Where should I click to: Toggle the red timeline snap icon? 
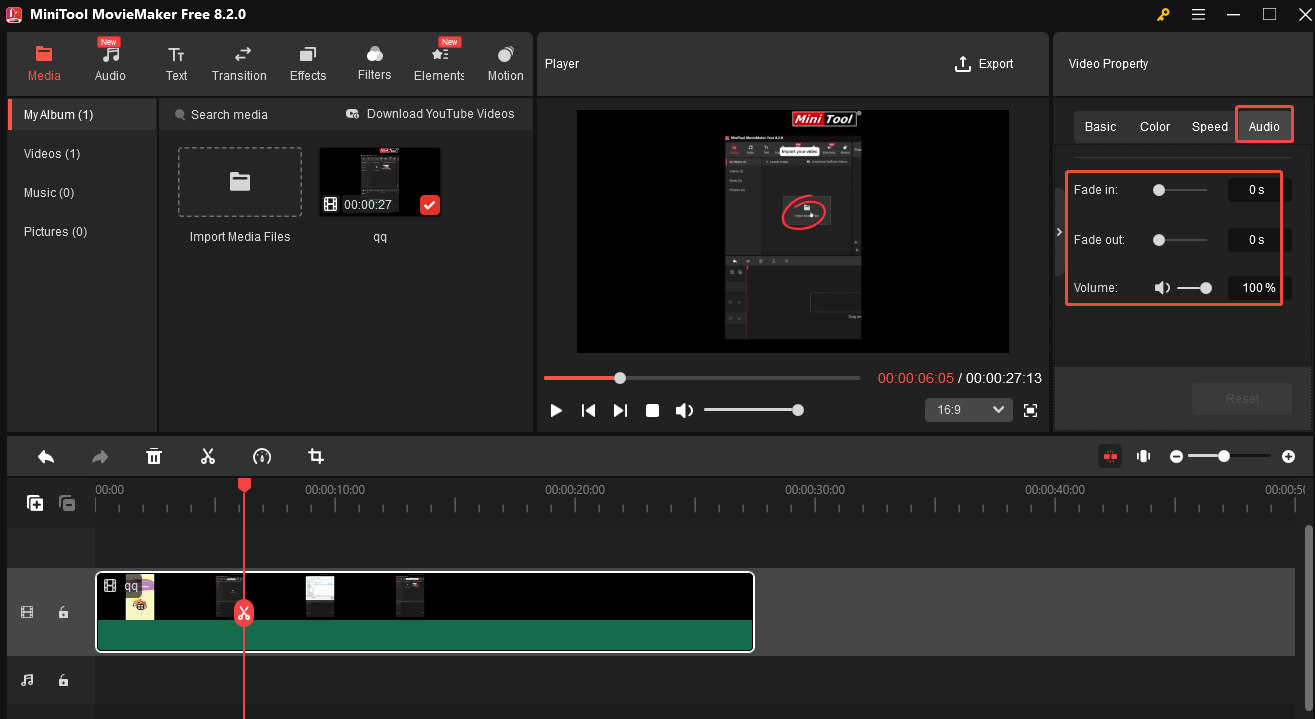[1110, 456]
